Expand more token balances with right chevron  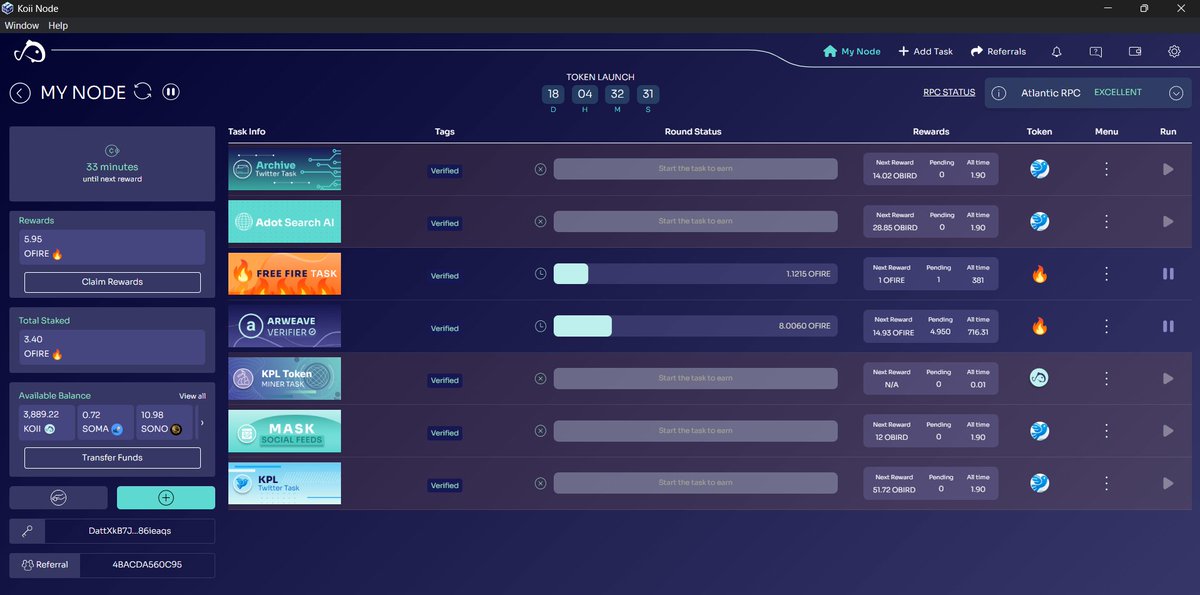(201, 422)
